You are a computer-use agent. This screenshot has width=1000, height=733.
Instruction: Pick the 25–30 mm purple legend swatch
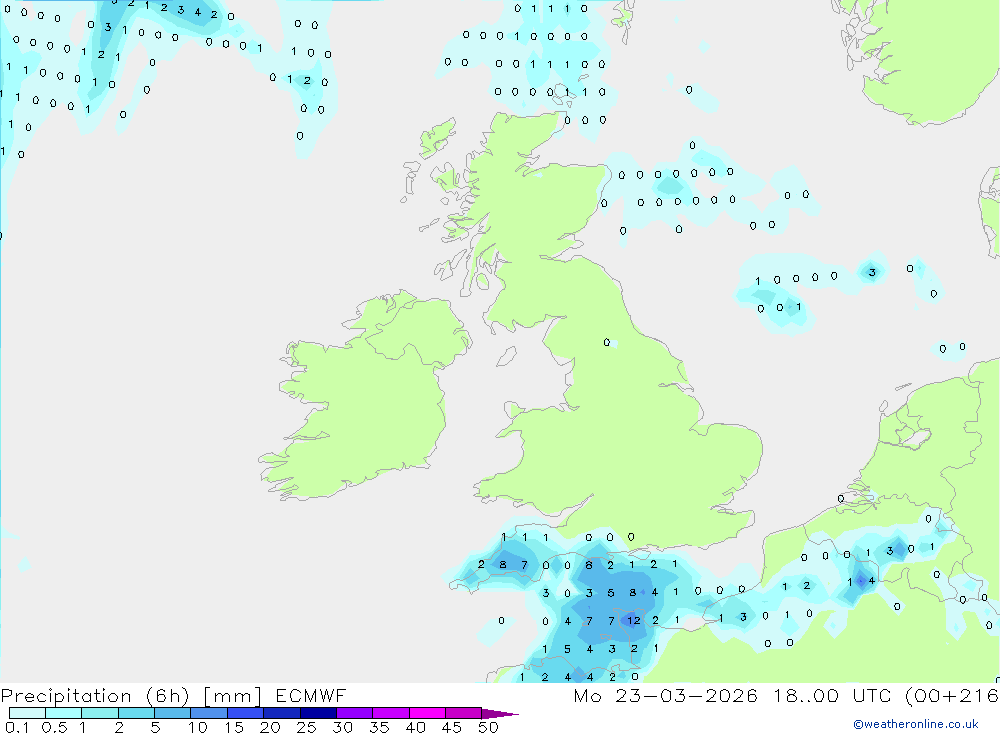pyautogui.click(x=318, y=713)
